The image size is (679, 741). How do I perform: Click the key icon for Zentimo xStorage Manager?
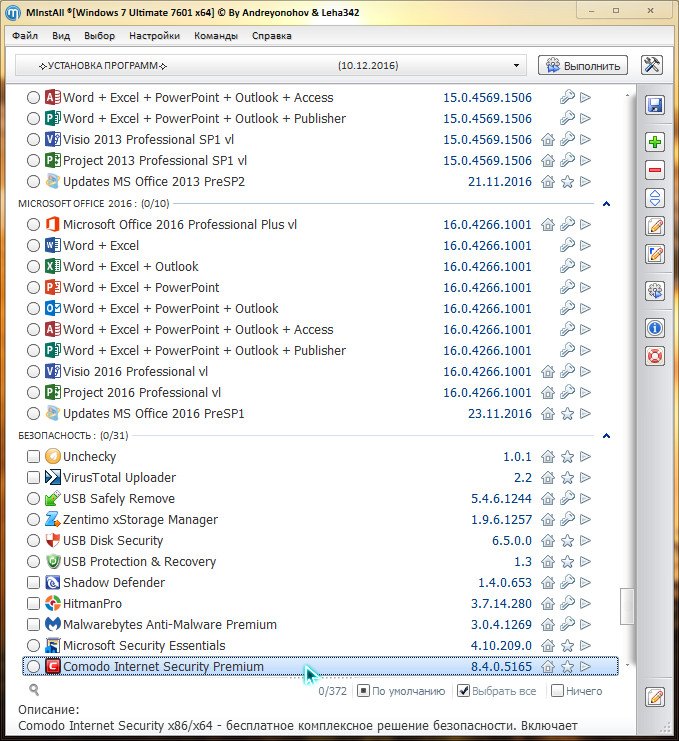567,519
